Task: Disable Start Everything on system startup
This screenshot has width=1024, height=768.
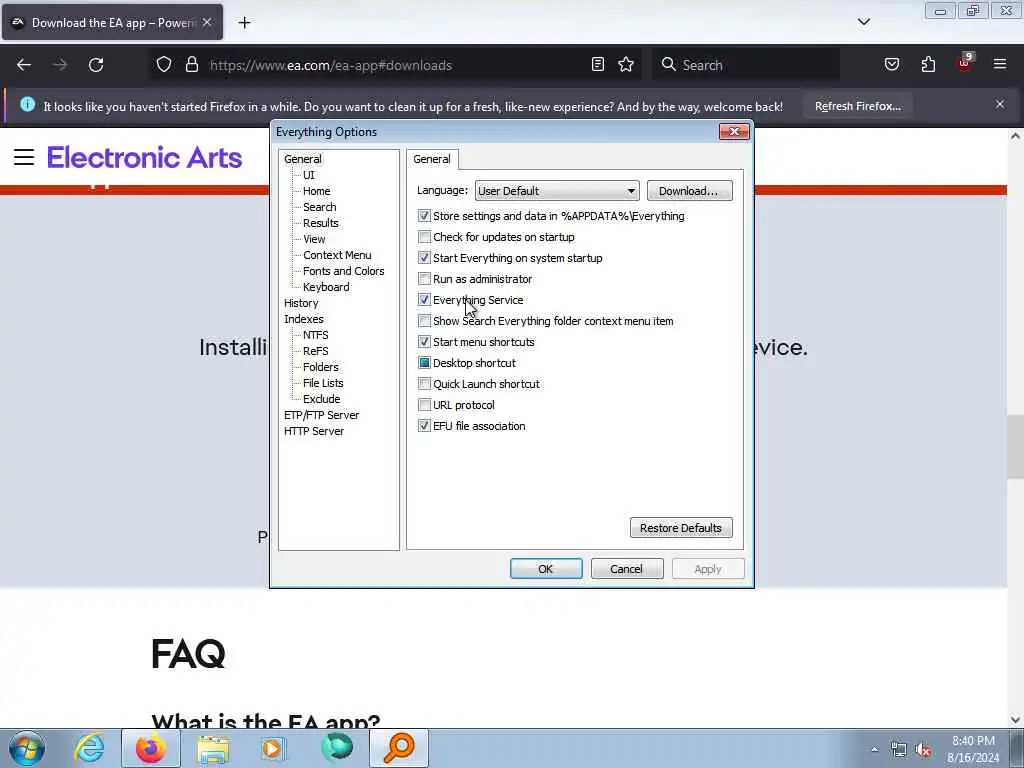Action: tap(424, 258)
